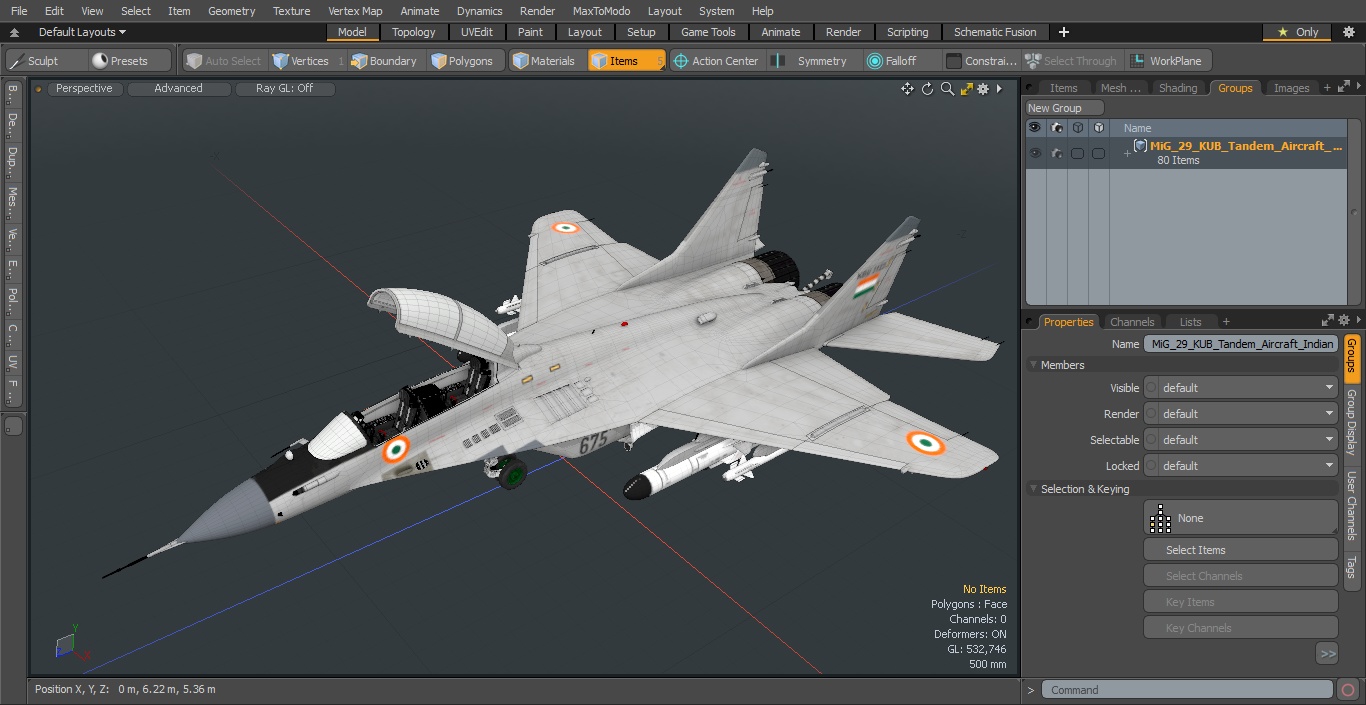This screenshot has width=1366, height=705.
Task: Open the Action Center options
Action: click(717, 61)
